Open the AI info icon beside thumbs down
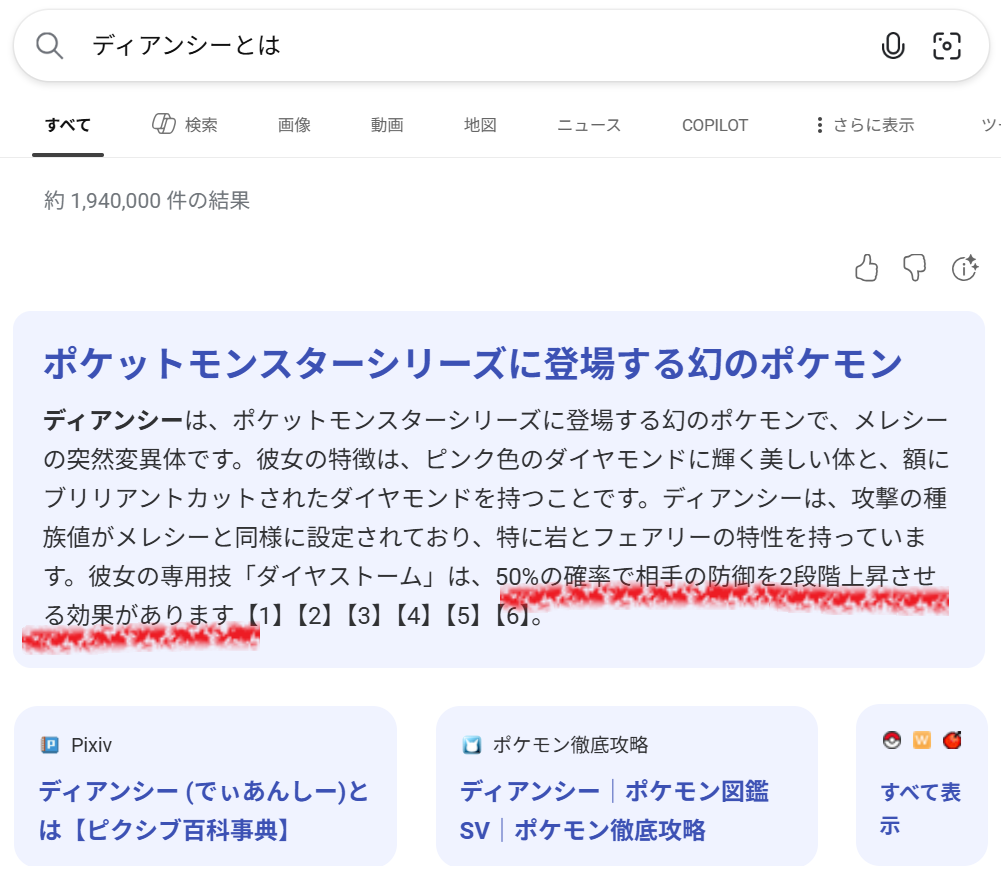 click(964, 267)
